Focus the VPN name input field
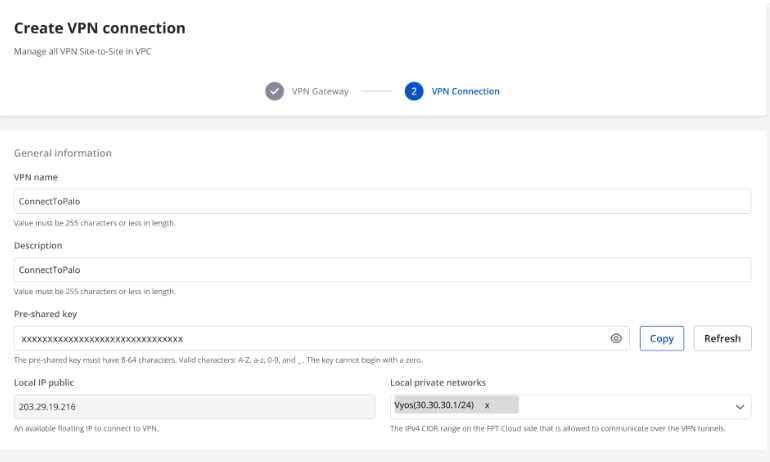This screenshot has width=770, height=462. point(382,201)
